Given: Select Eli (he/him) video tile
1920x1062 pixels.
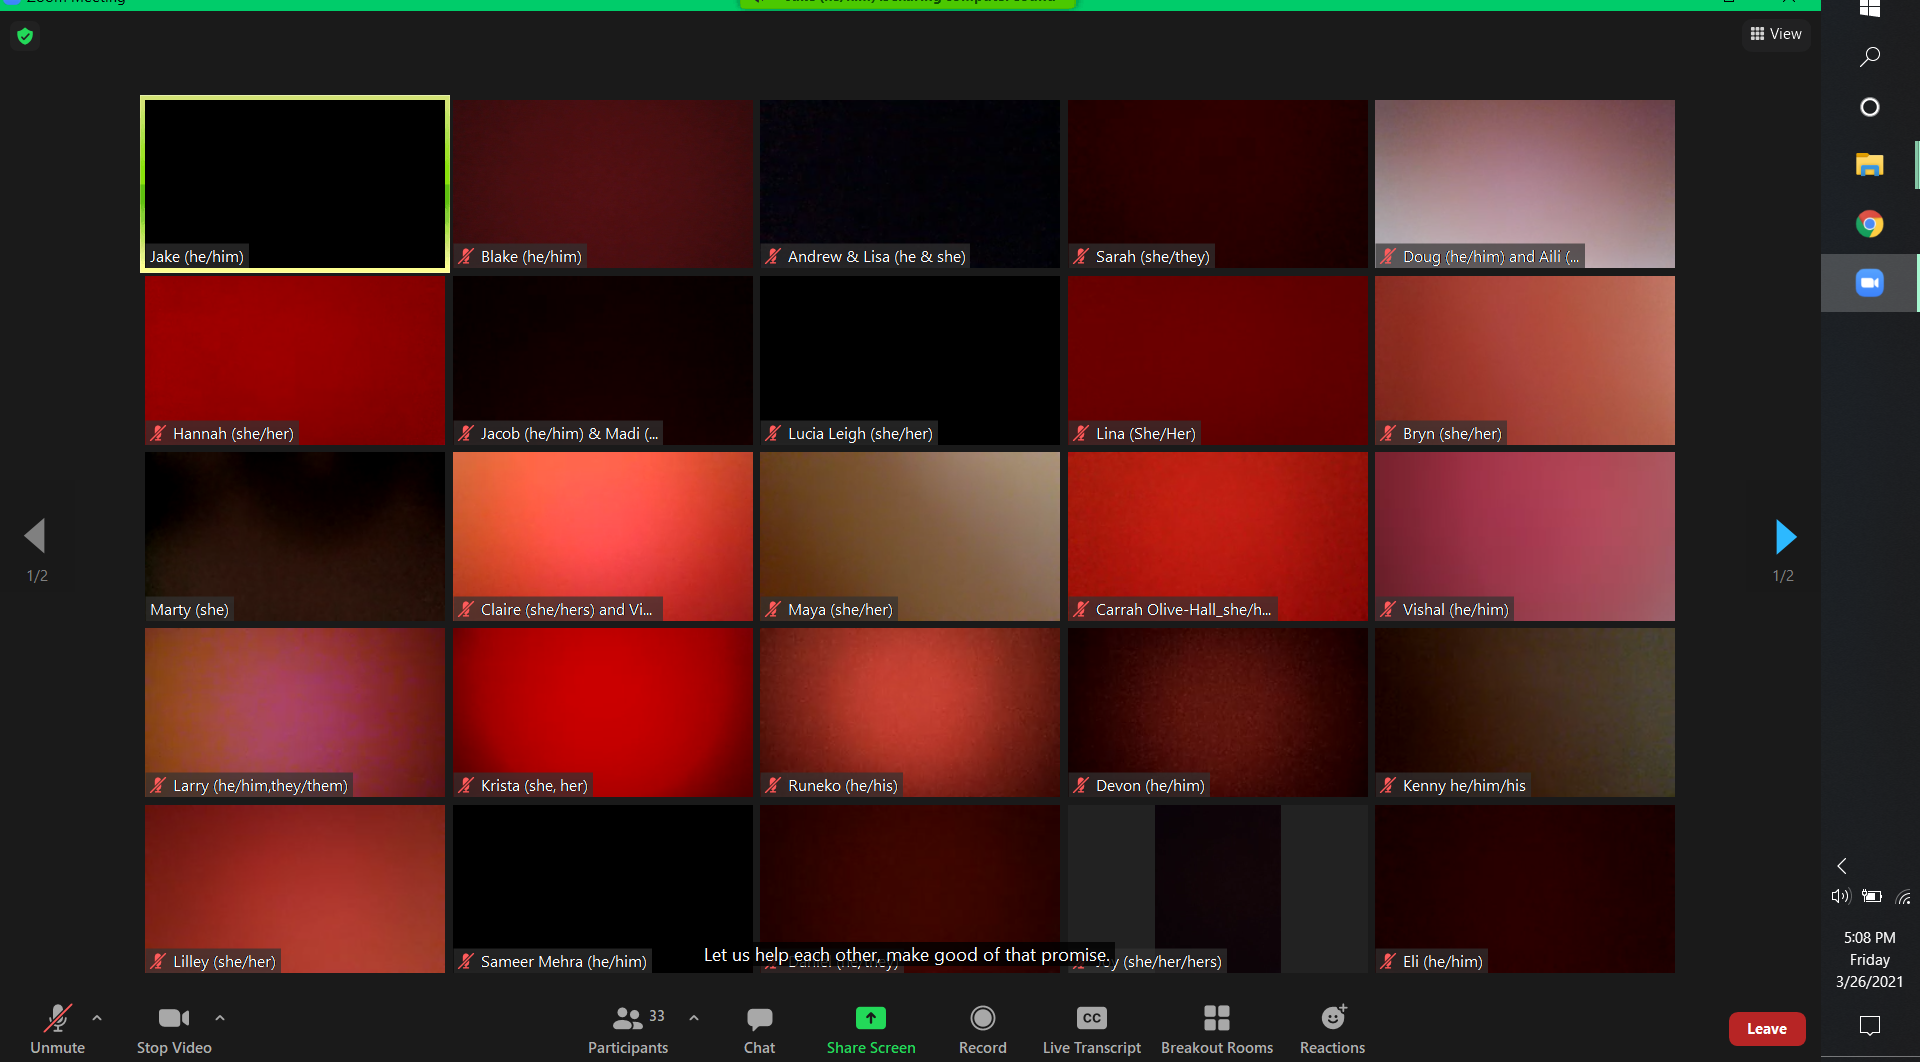Looking at the screenshot, I should coord(1525,889).
